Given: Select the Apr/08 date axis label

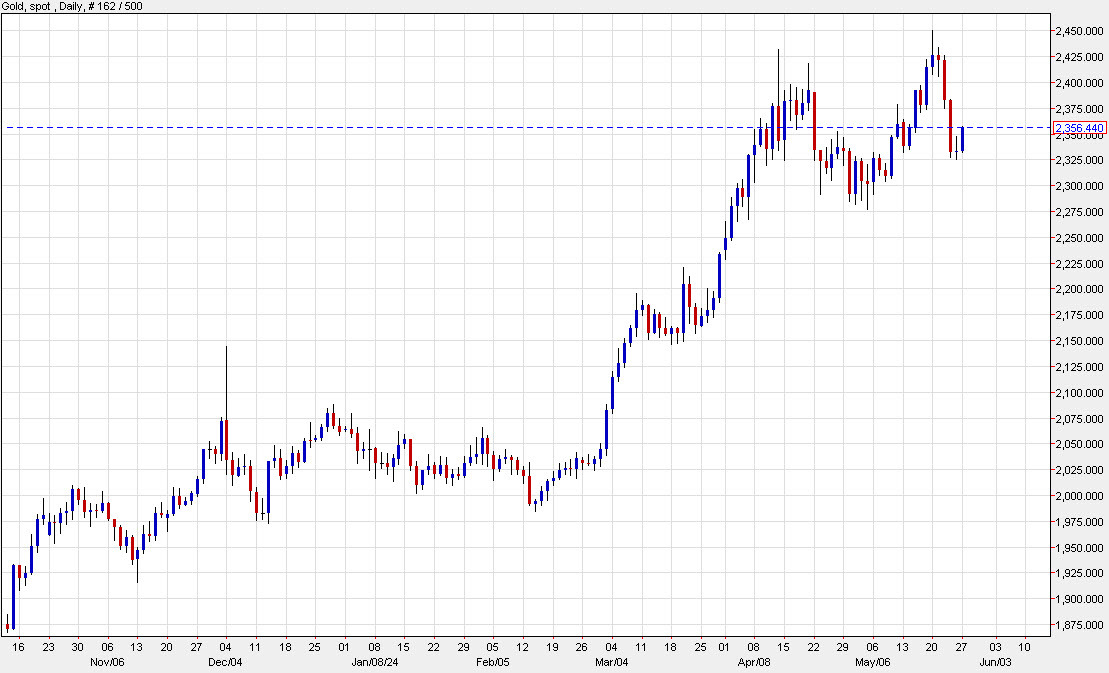Looking at the screenshot, I should [756, 661].
